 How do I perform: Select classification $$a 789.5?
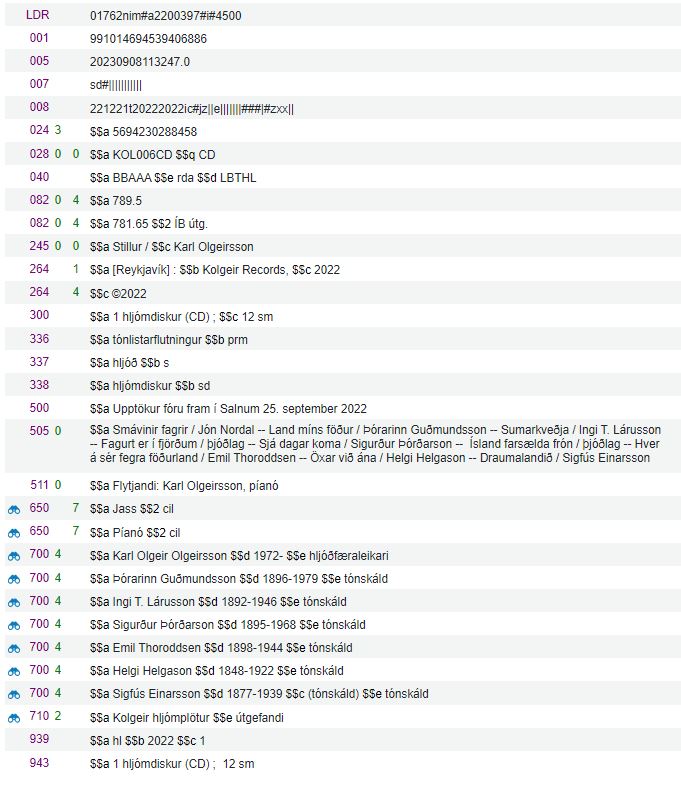point(116,201)
